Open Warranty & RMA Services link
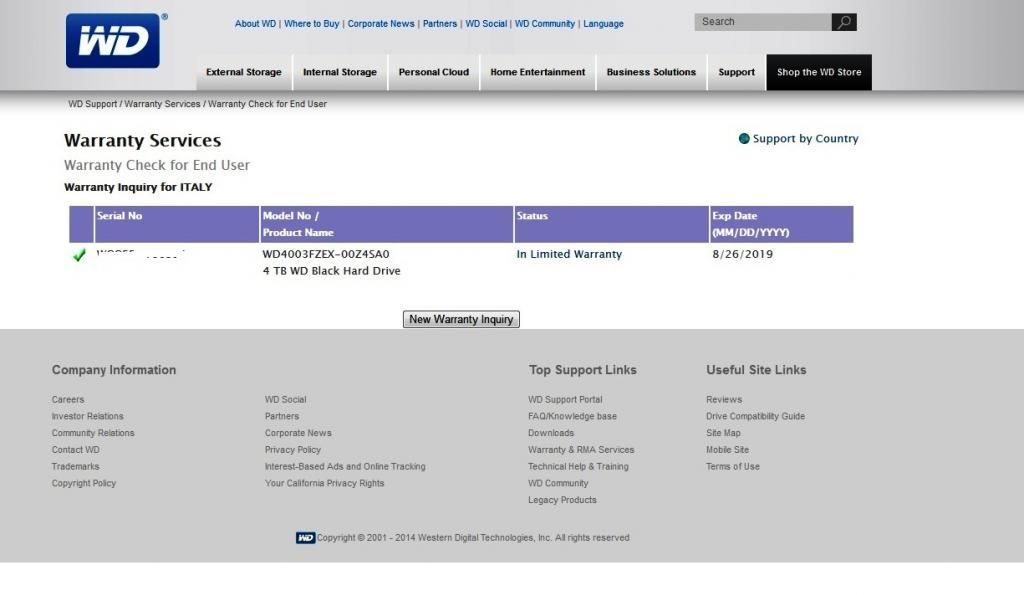Viewport: 1024px width, 595px height. (581, 450)
